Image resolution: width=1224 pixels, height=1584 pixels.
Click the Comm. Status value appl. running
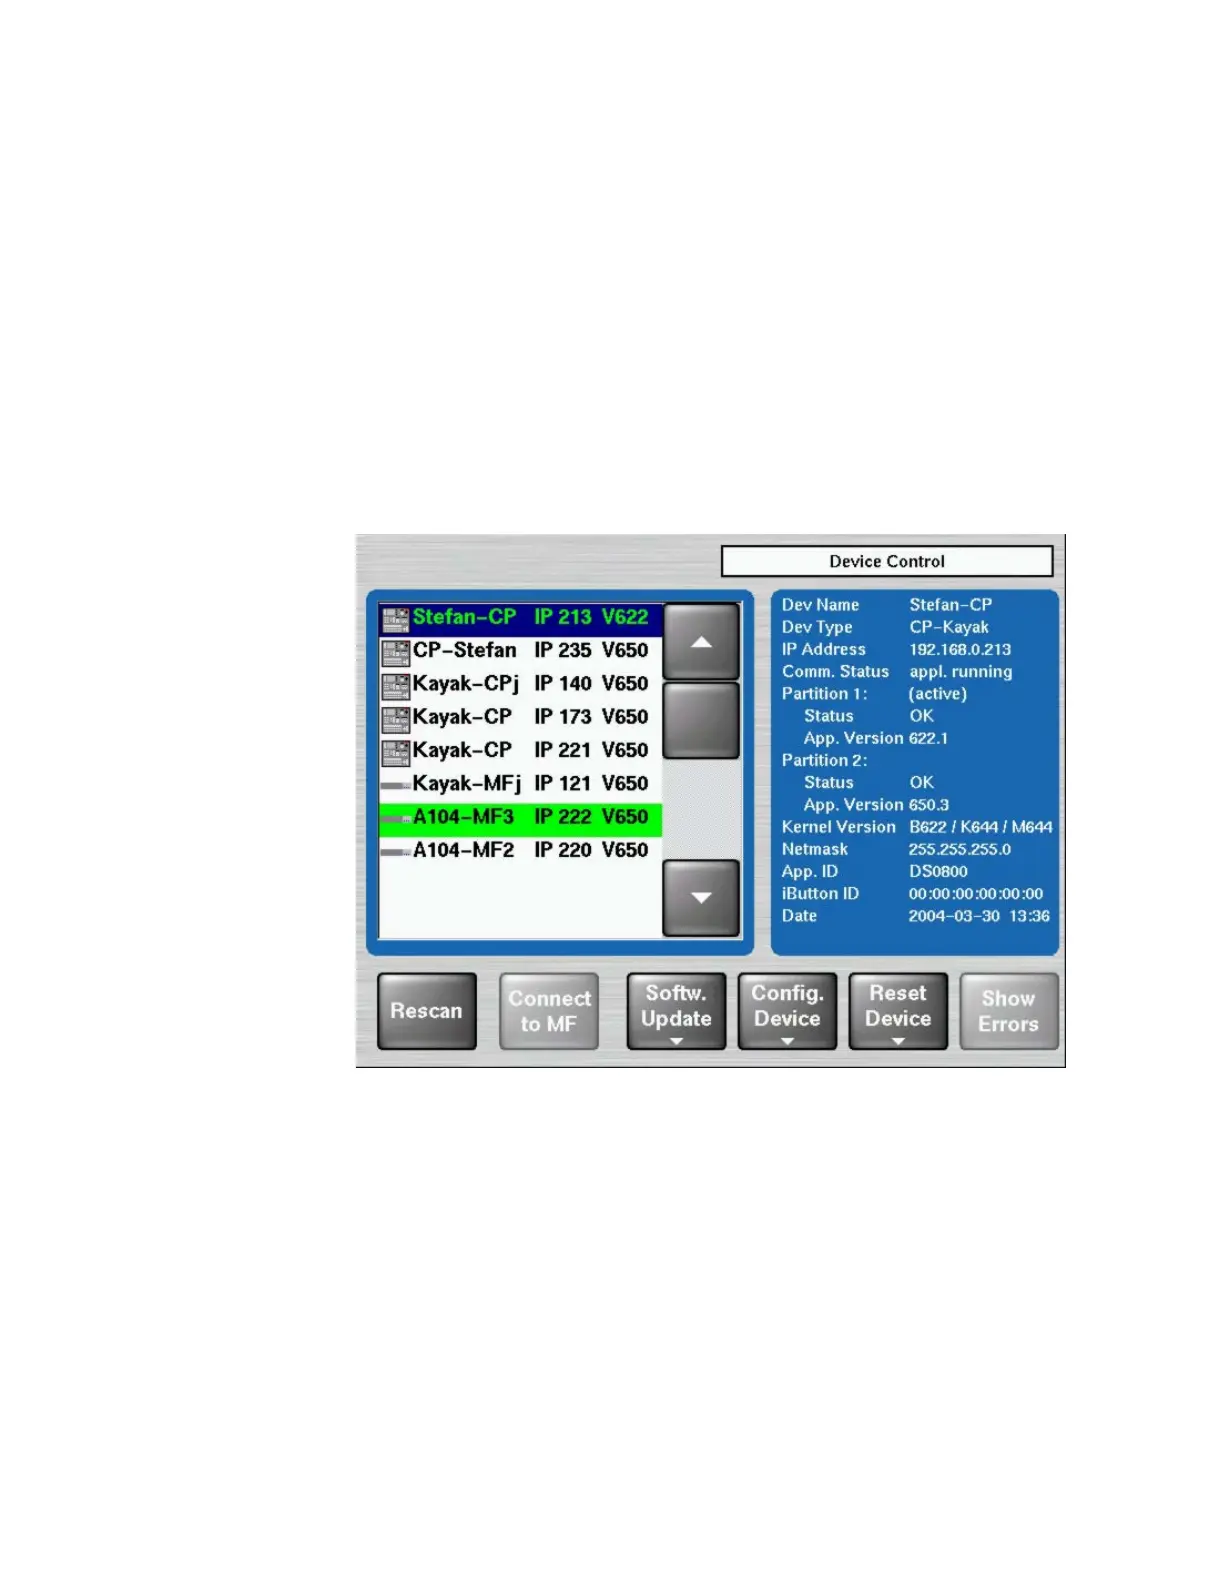pos(961,672)
